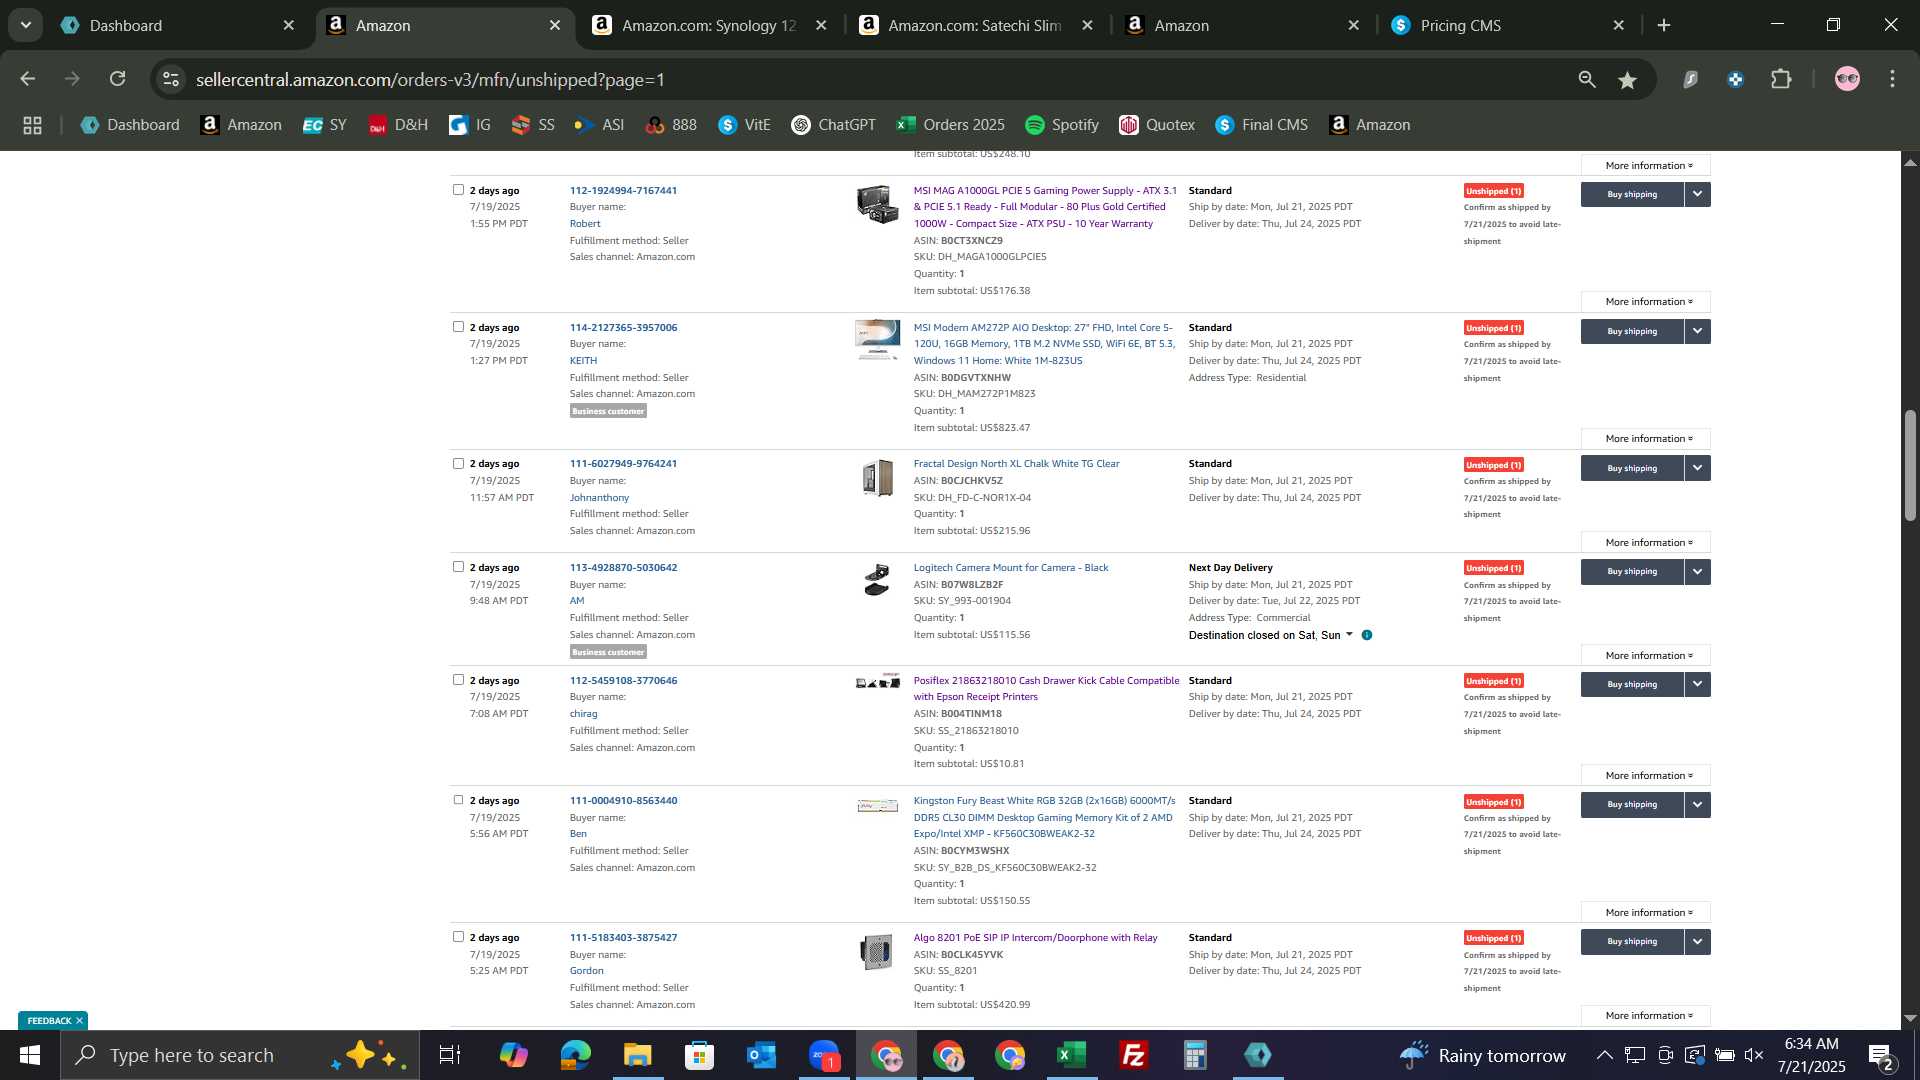Viewport: 1920px width, 1080px height.
Task: Open the tab search dropdown arrow
Action: click(x=25, y=25)
